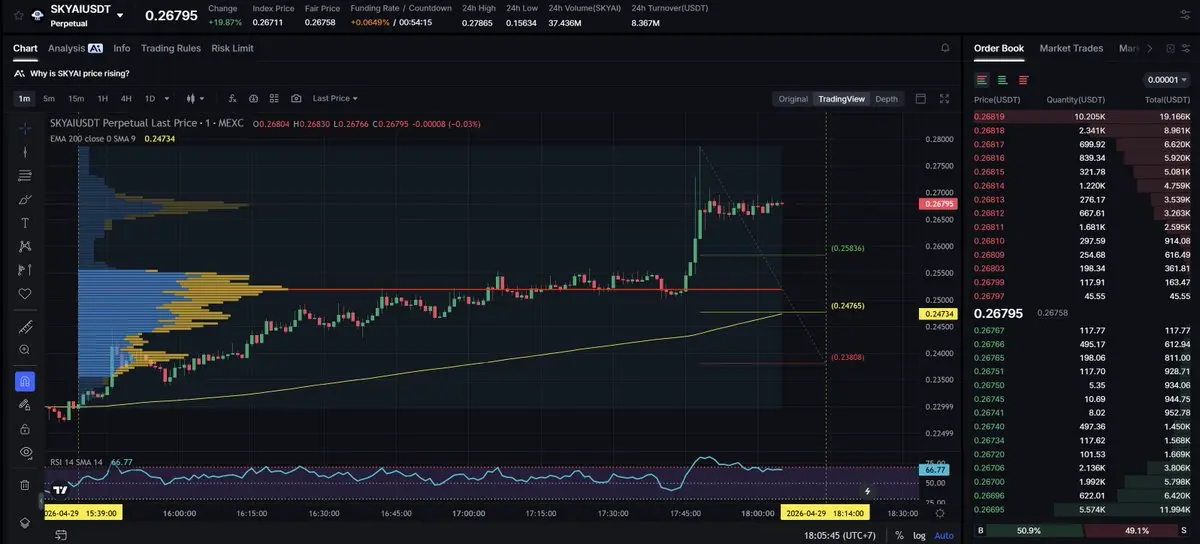1200x544 pixels.
Task: Switch to the Chart tab
Action: tap(25, 48)
